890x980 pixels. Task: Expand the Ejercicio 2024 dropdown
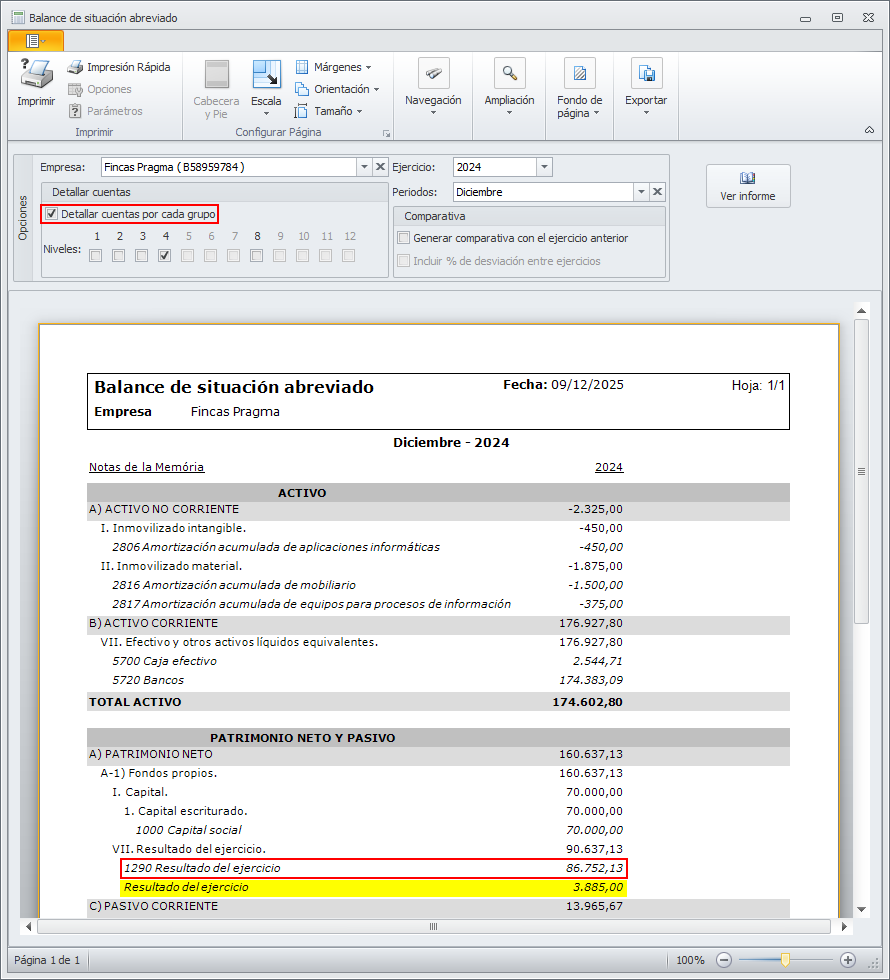pyautogui.click(x=544, y=167)
